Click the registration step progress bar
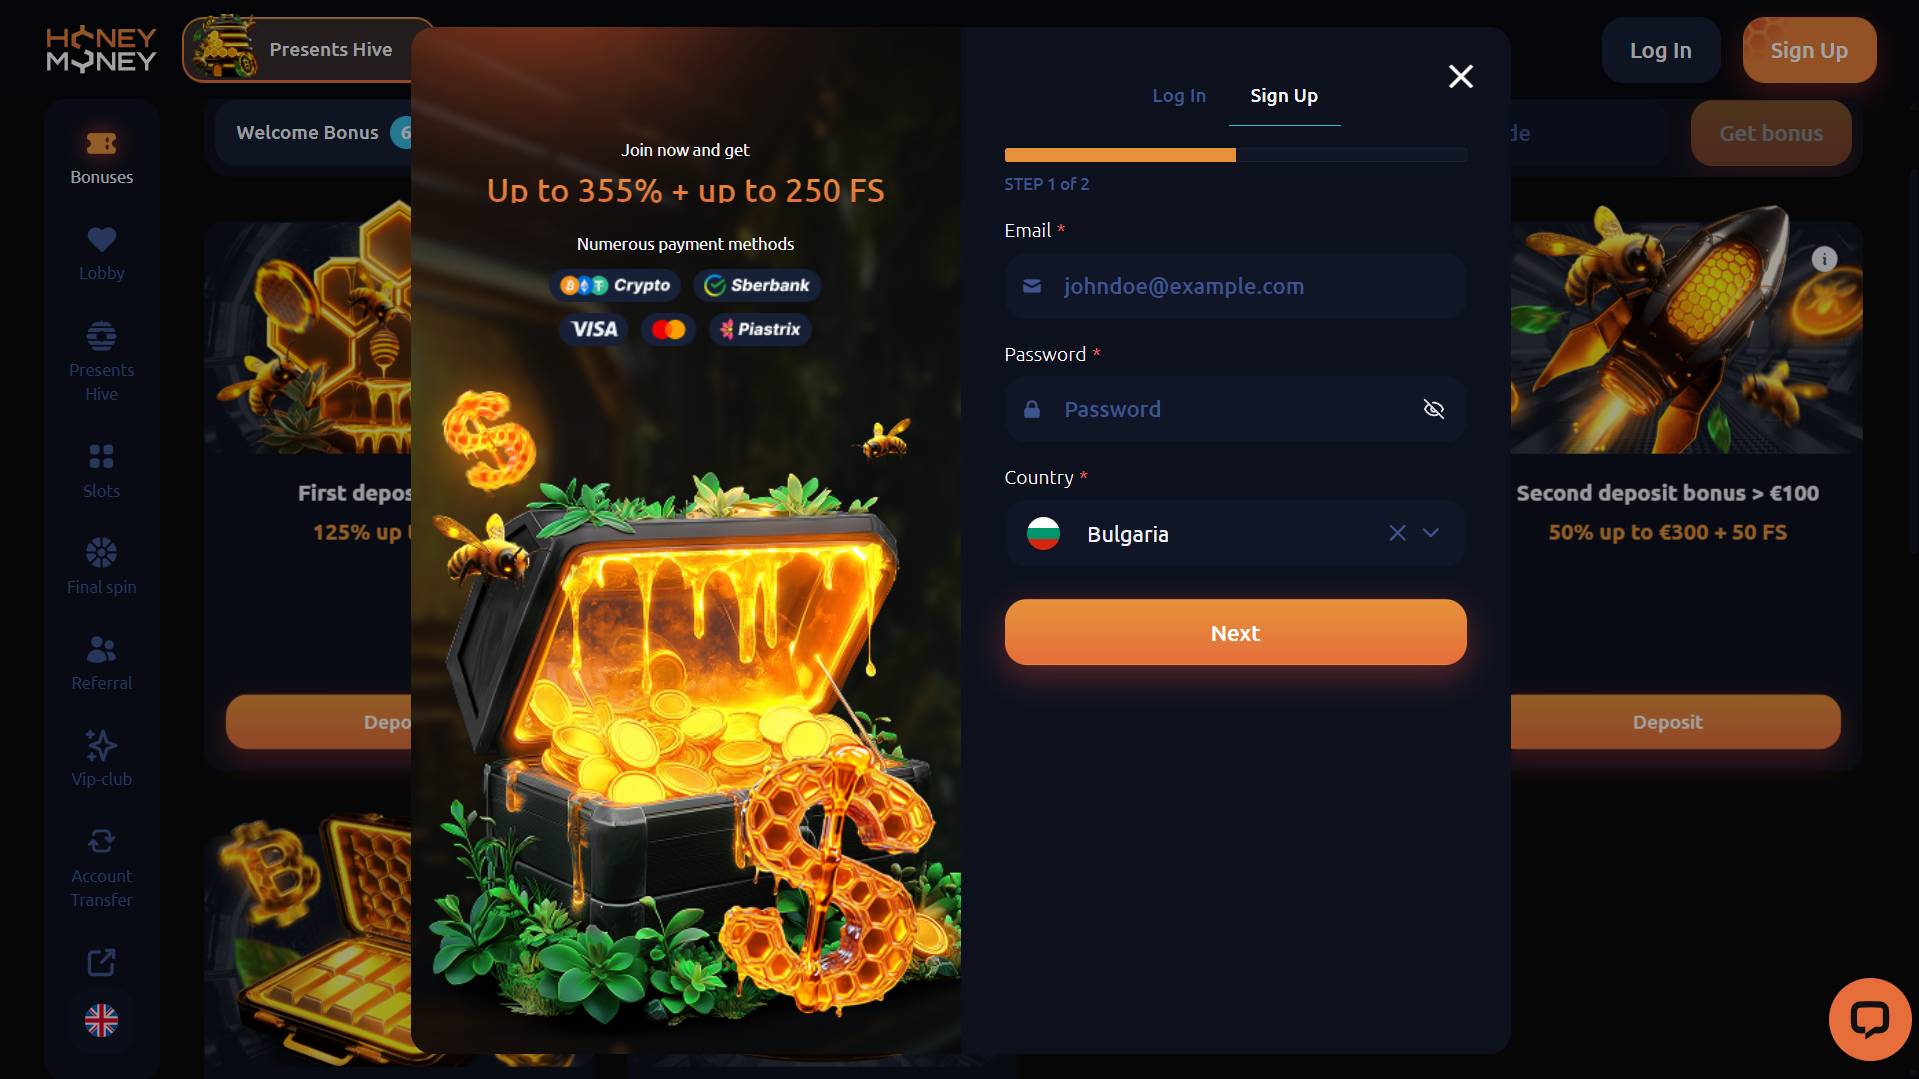The width and height of the screenshot is (1919, 1079). coord(1235,155)
